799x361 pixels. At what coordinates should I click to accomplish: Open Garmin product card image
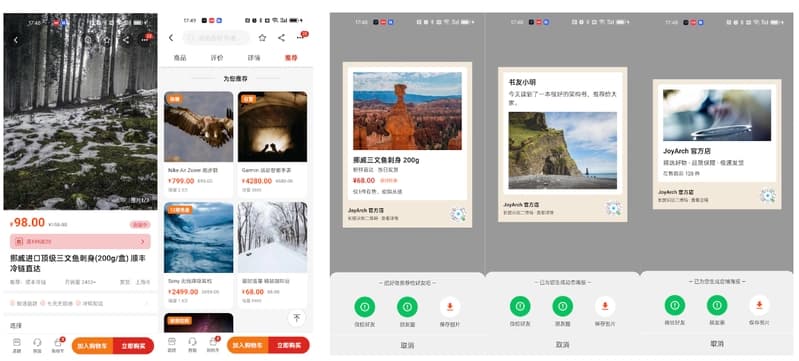tap(273, 127)
